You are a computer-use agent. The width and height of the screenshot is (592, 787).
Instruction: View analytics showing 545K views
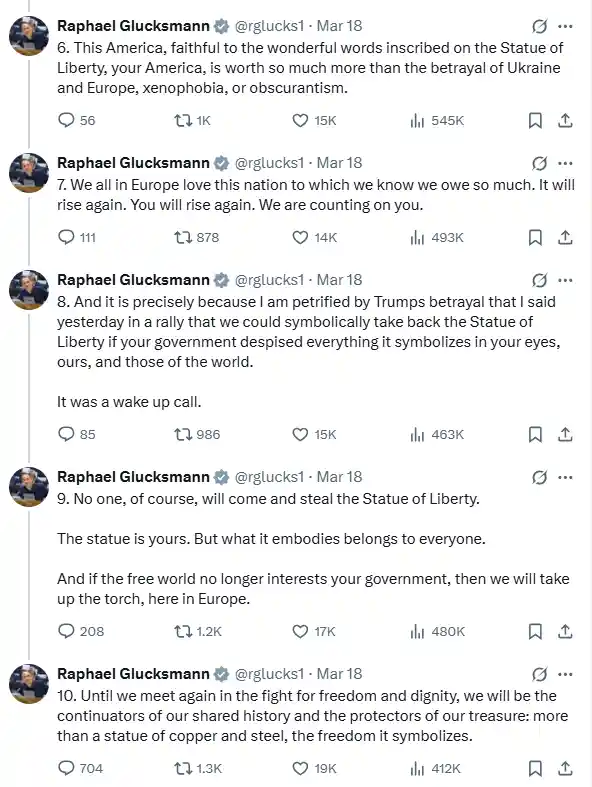pos(437,120)
